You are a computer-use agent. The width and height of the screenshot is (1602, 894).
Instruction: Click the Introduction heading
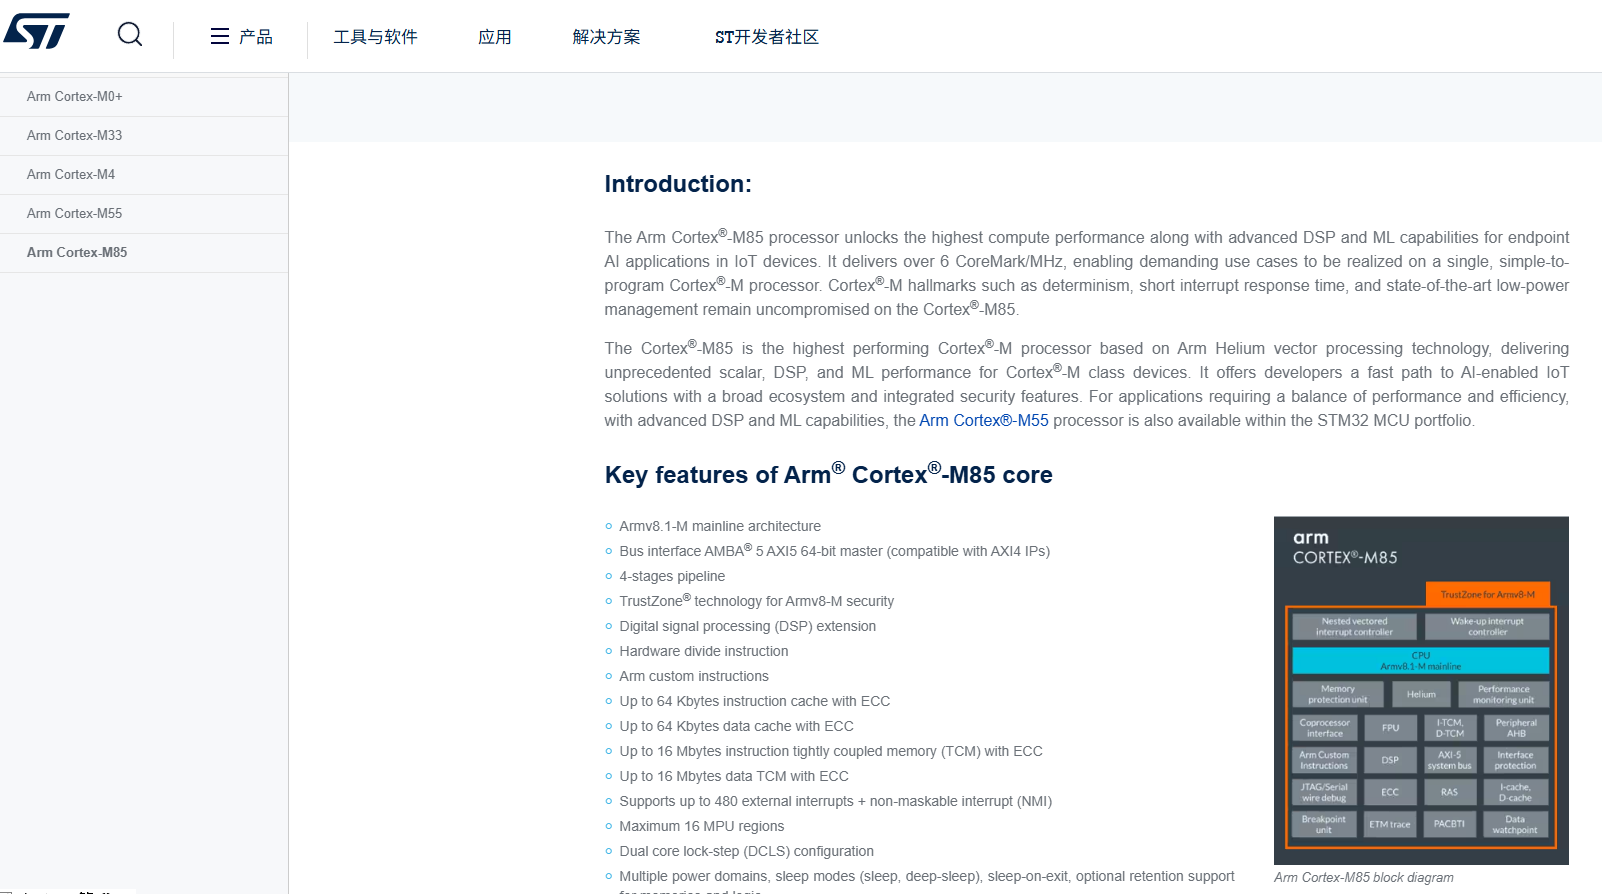tap(678, 184)
